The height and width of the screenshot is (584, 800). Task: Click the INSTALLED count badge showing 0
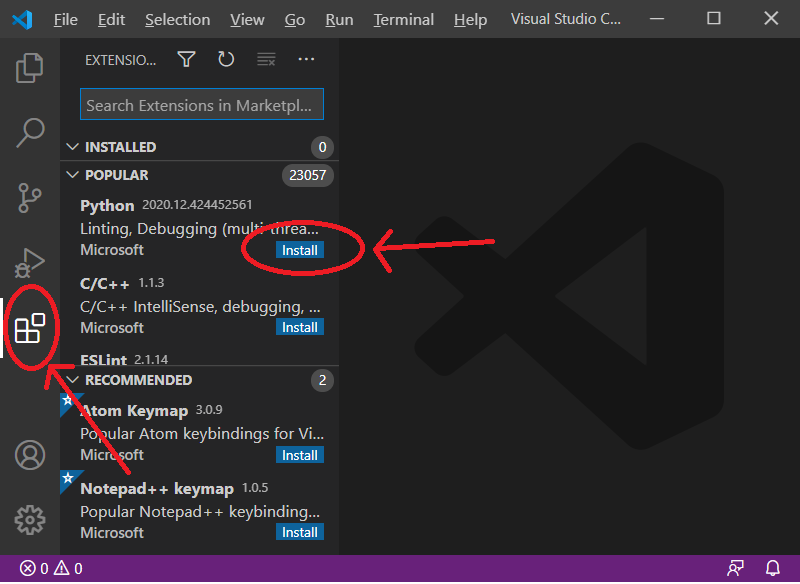(x=322, y=147)
